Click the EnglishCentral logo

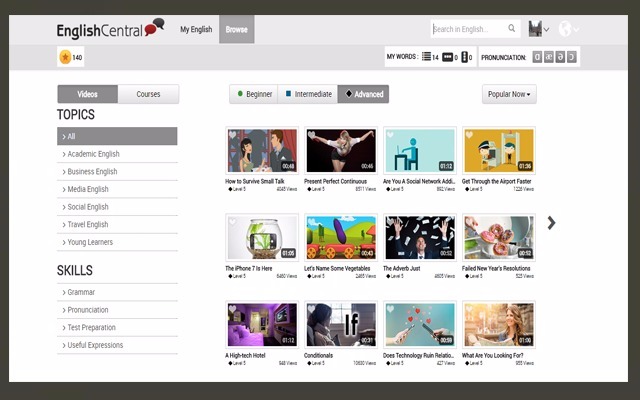pos(110,29)
